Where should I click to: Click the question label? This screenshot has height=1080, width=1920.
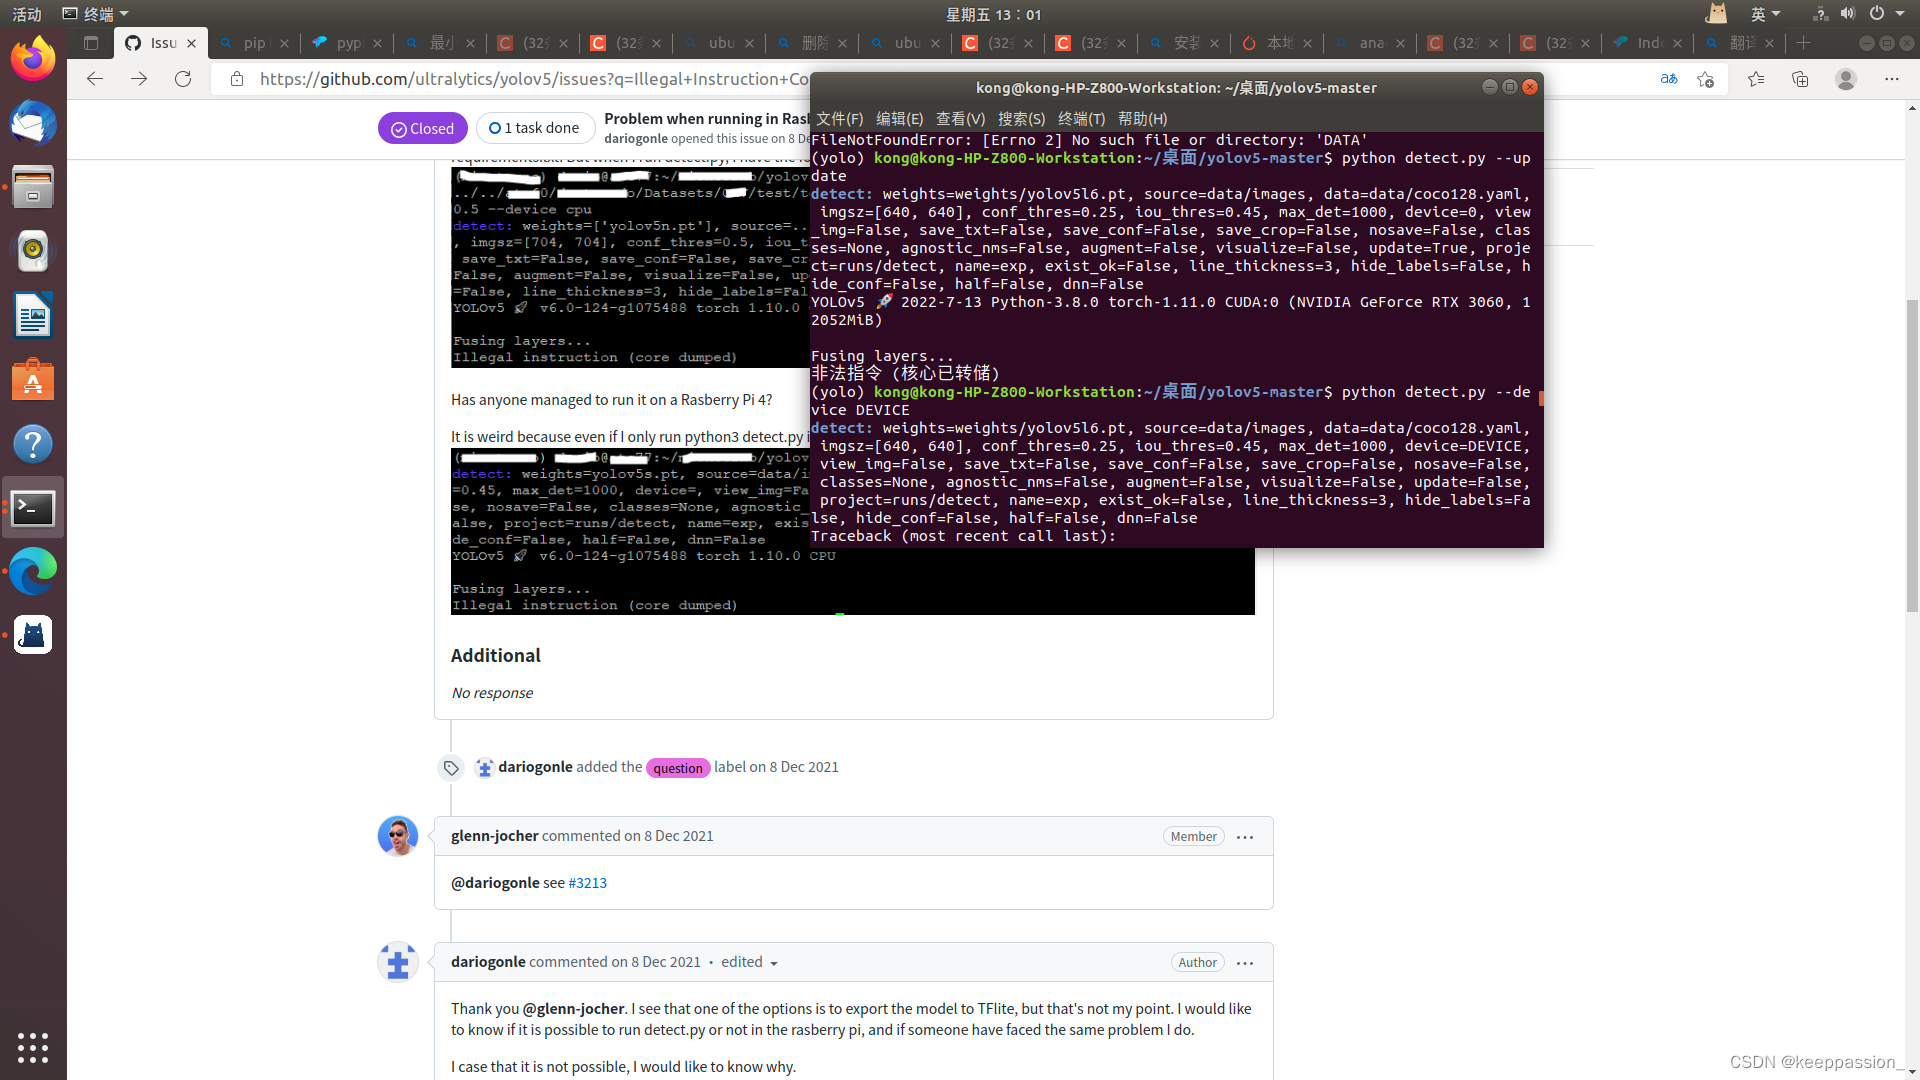click(678, 768)
